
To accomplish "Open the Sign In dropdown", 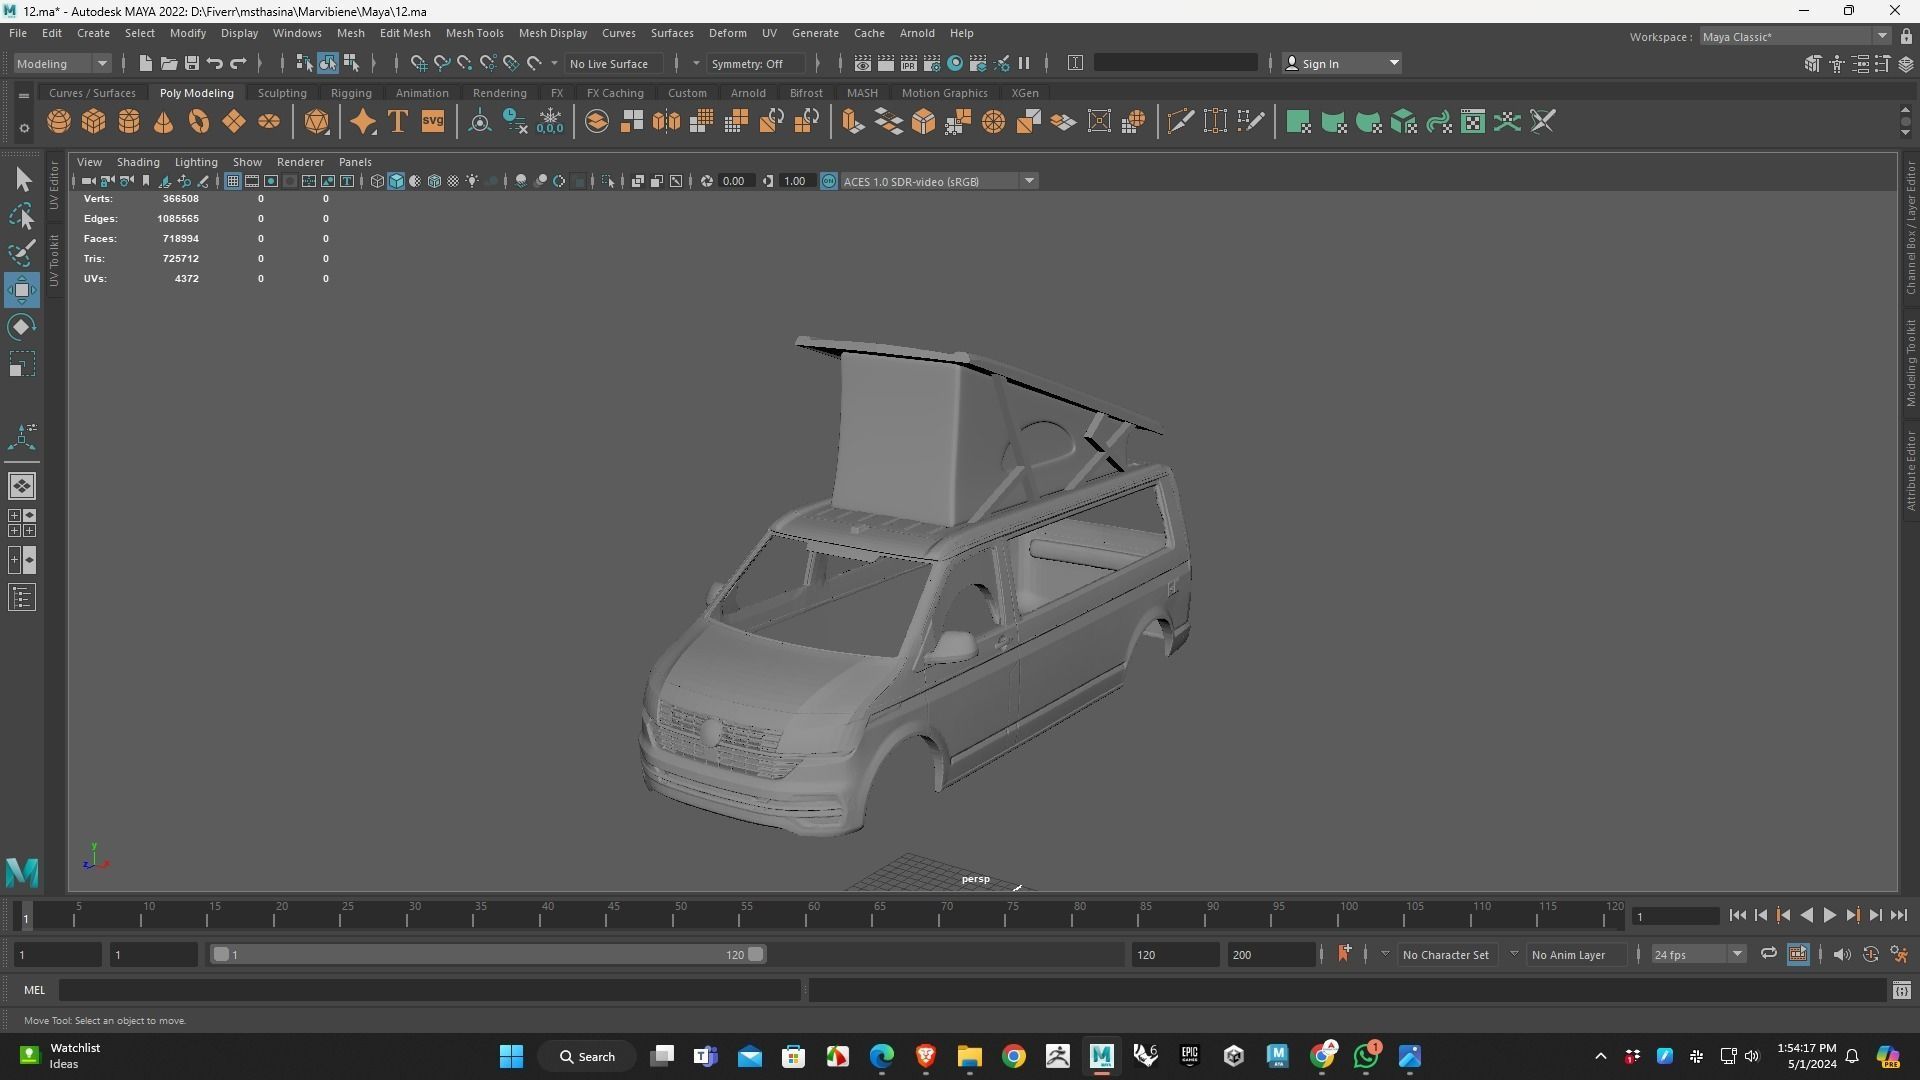I will click(1341, 63).
